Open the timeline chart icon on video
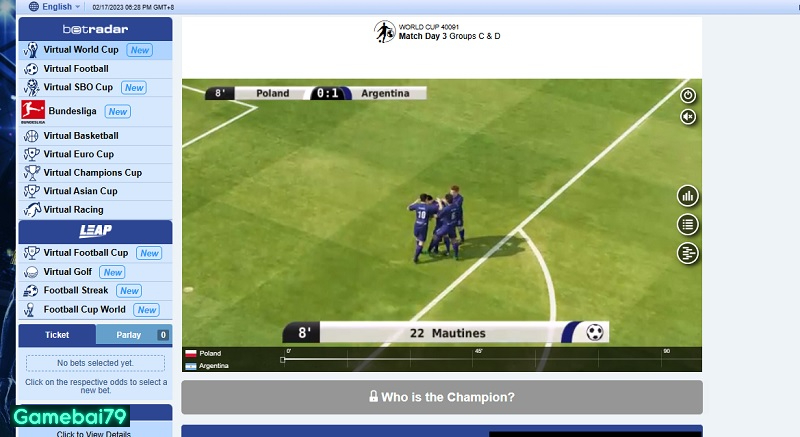 [x=687, y=253]
